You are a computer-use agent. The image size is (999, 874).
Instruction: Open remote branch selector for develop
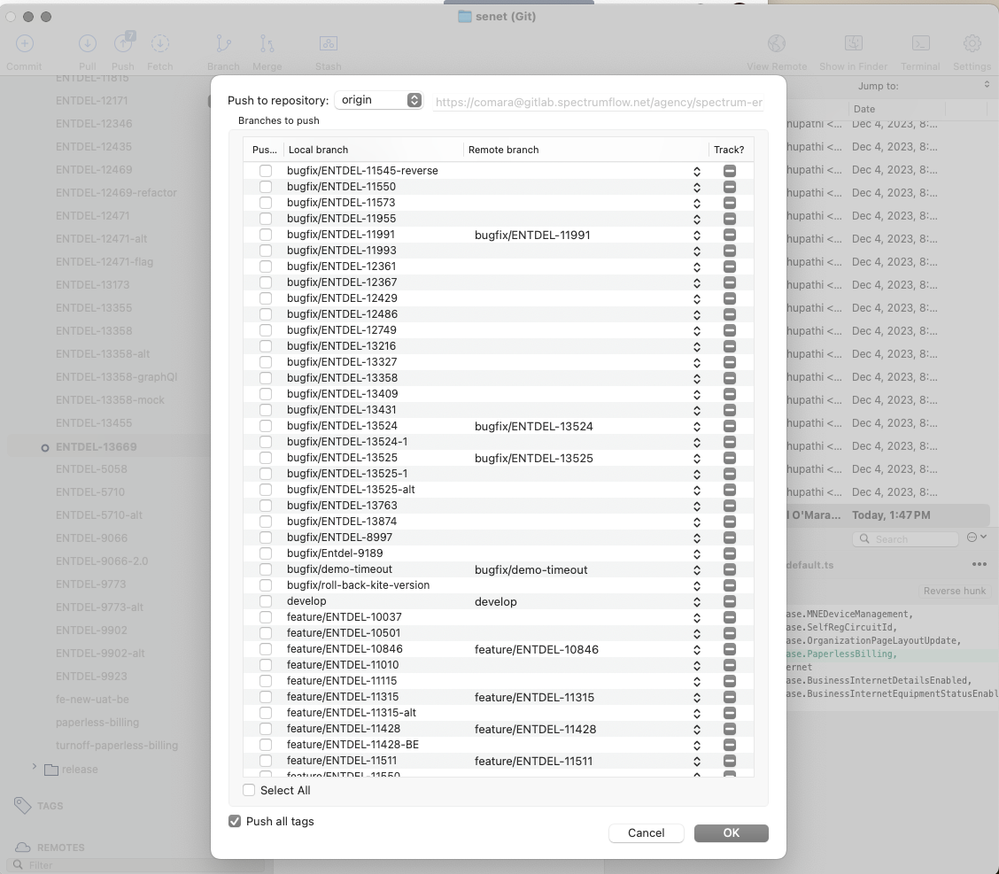[x=697, y=602]
